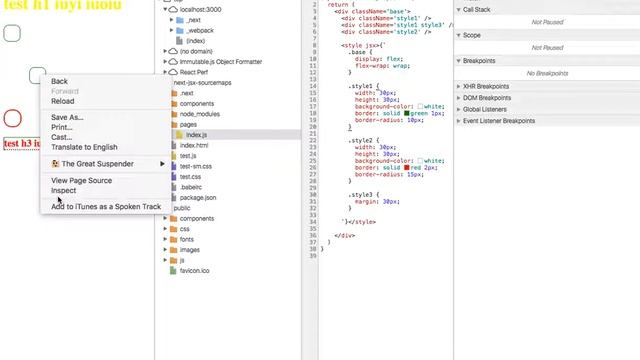Click the white color swatch in .style2
Viewport: 640px width, 360px height.
click(x=420, y=161)
